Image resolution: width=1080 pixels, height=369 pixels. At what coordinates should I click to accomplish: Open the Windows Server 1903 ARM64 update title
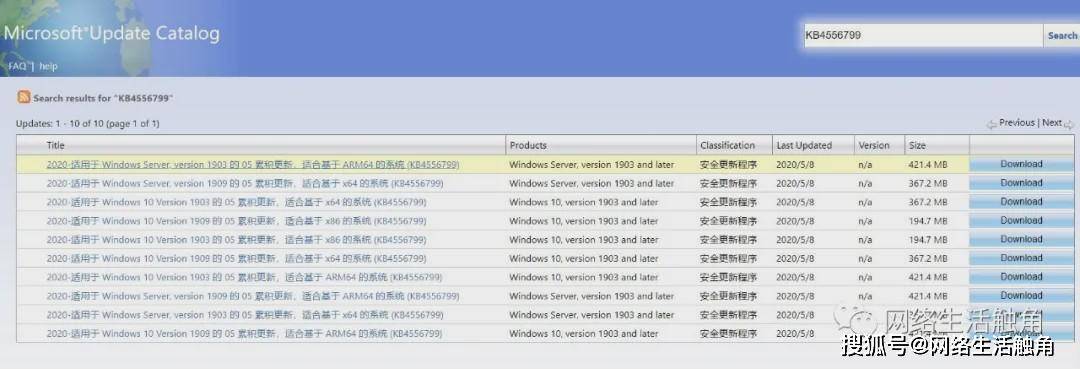[x=253, y=165]
